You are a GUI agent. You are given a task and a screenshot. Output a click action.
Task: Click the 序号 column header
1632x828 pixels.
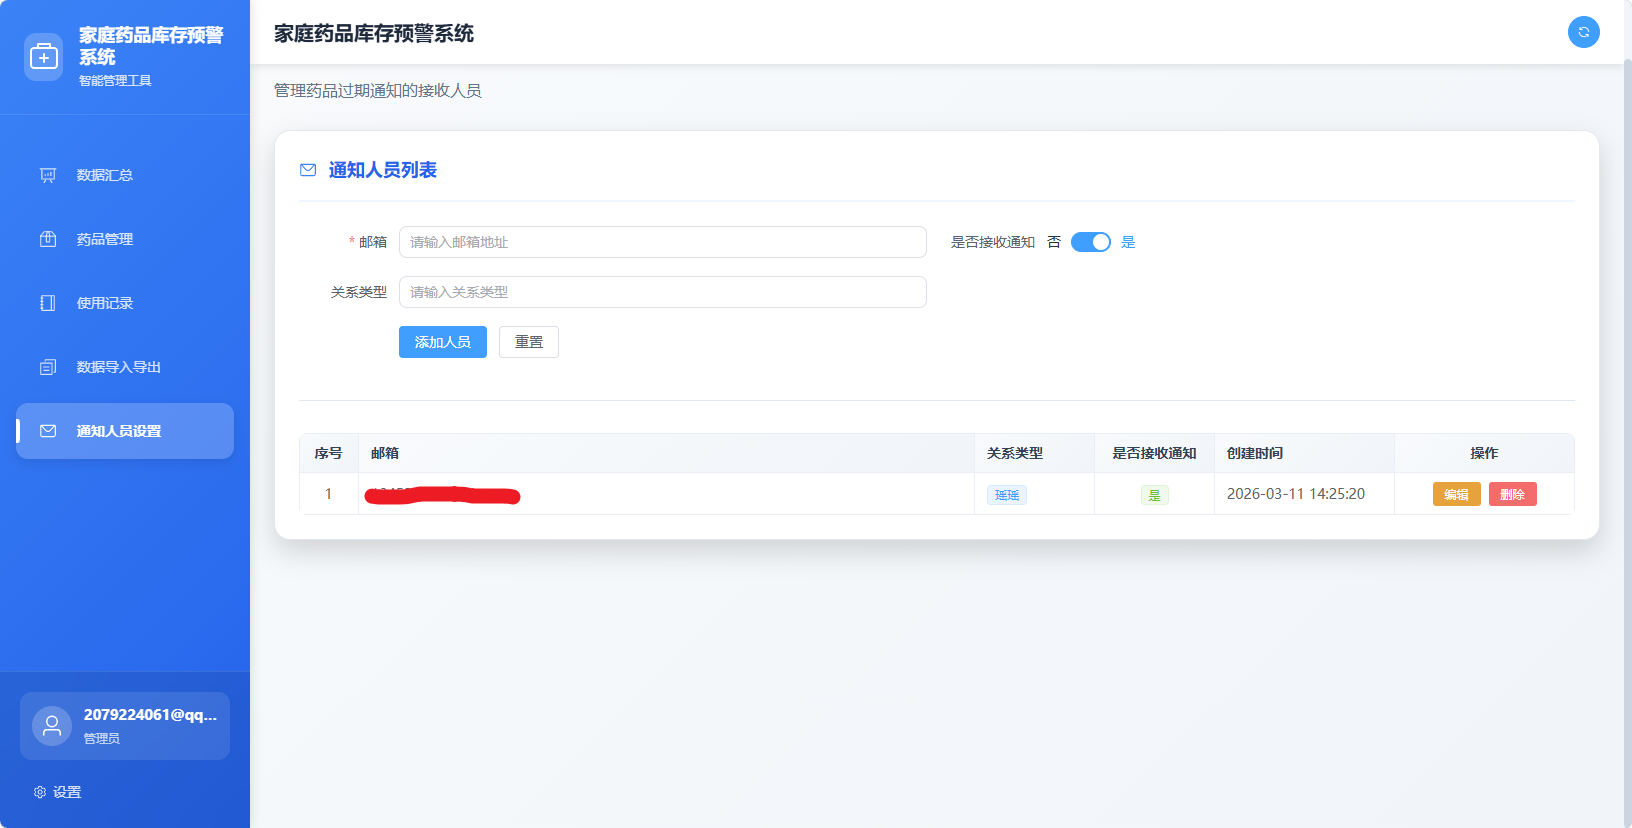pyautogui.click(x=329, y=453)
